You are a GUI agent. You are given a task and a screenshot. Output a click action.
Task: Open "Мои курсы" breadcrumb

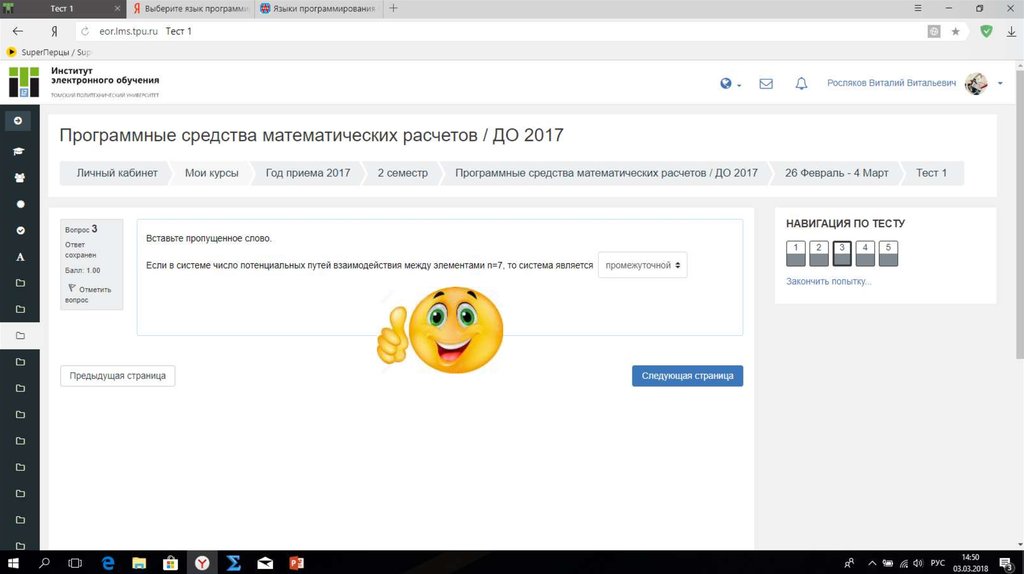pos(212,173)
